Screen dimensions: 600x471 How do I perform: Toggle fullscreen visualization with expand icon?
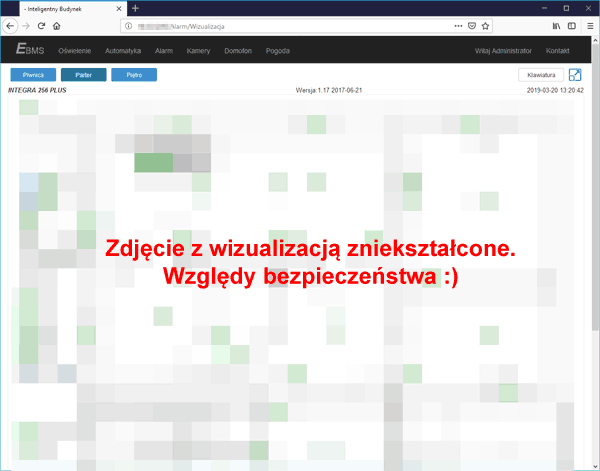coord(575,74)
